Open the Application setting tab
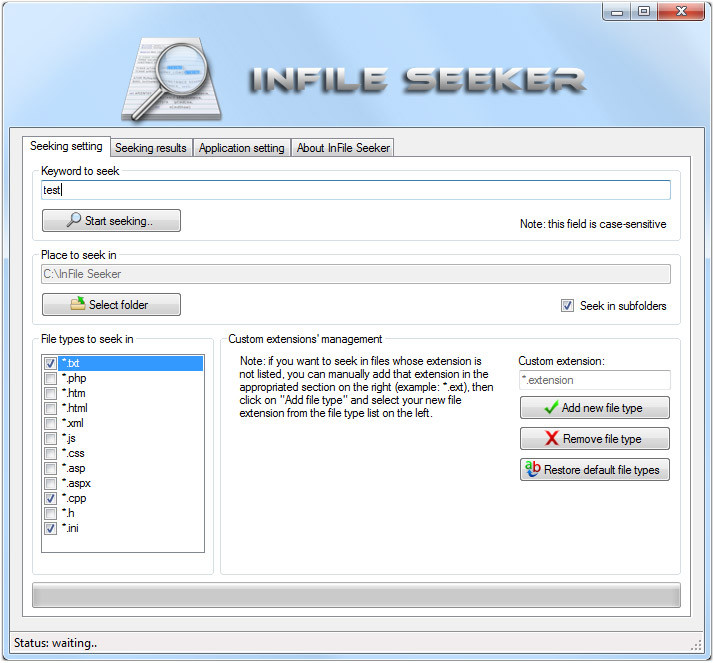 [x=241, y=148]
